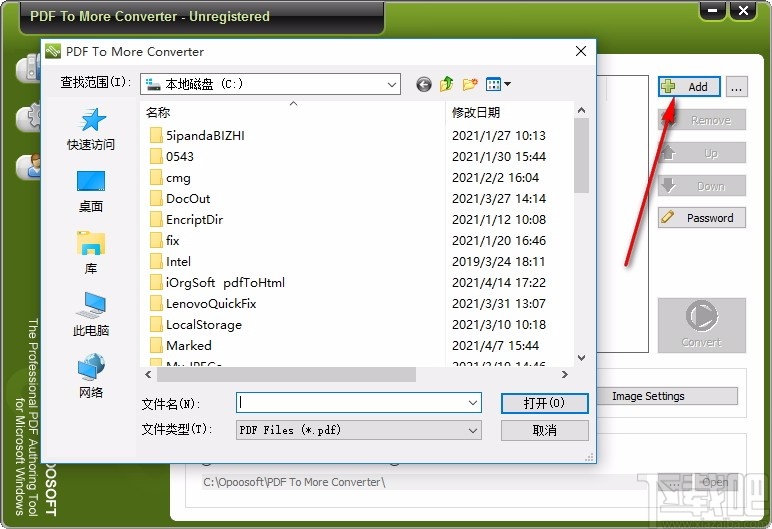This screenshot has height=529, width=772.
Task: Open Image Settings in main window
Action: point(666,396)
